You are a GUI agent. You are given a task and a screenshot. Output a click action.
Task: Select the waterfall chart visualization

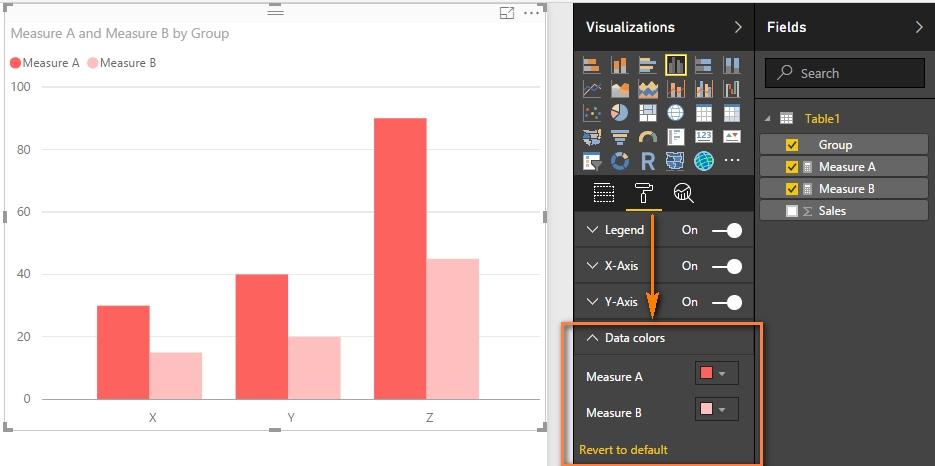pos(732,89)
